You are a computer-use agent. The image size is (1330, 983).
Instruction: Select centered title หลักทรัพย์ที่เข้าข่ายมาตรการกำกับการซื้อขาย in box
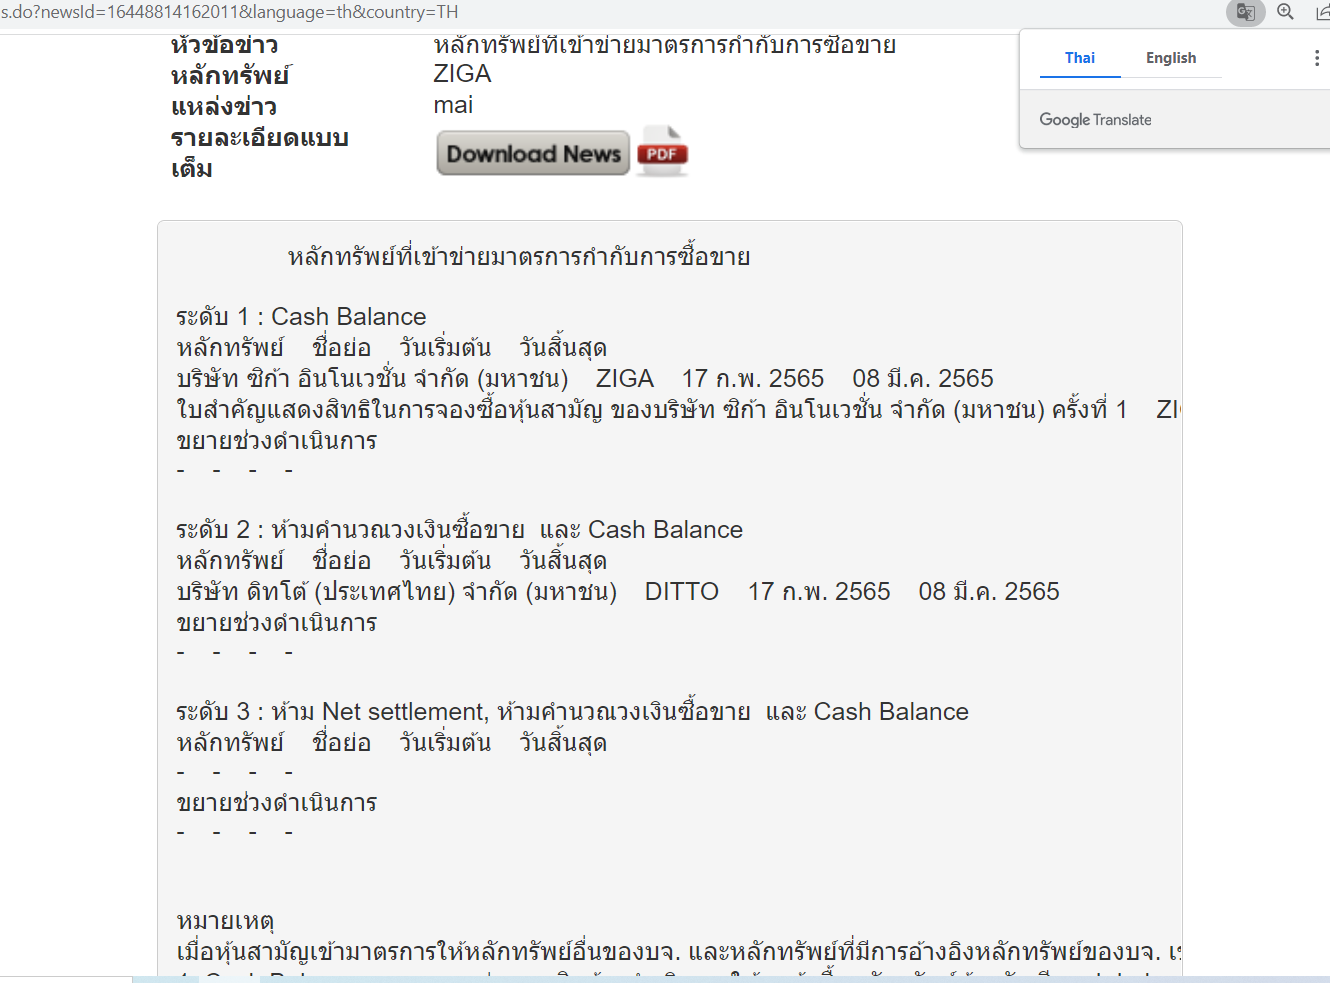519,257
